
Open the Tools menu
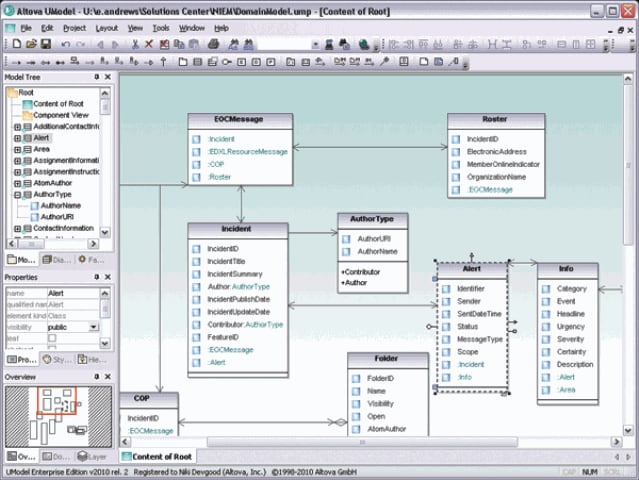pyautogui.click(x=161, y=28)
